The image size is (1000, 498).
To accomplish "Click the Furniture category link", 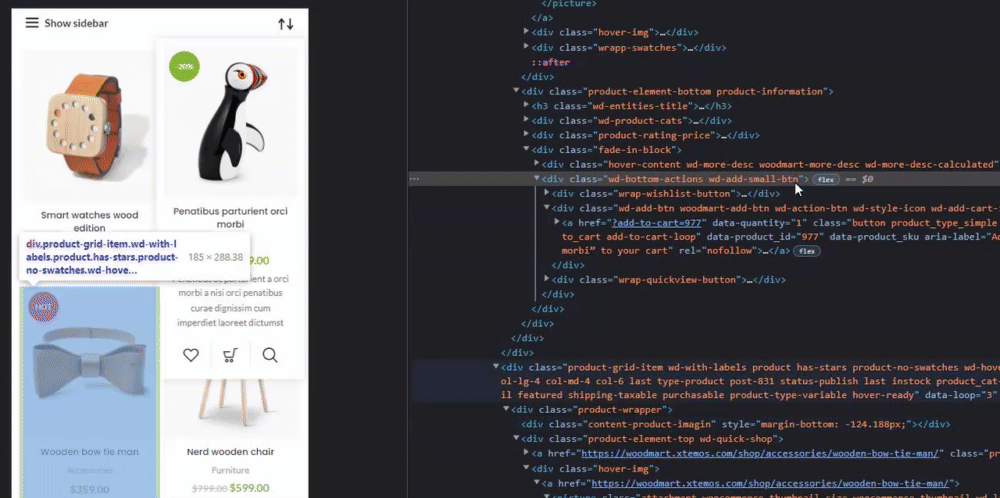I will click(230, 470).
